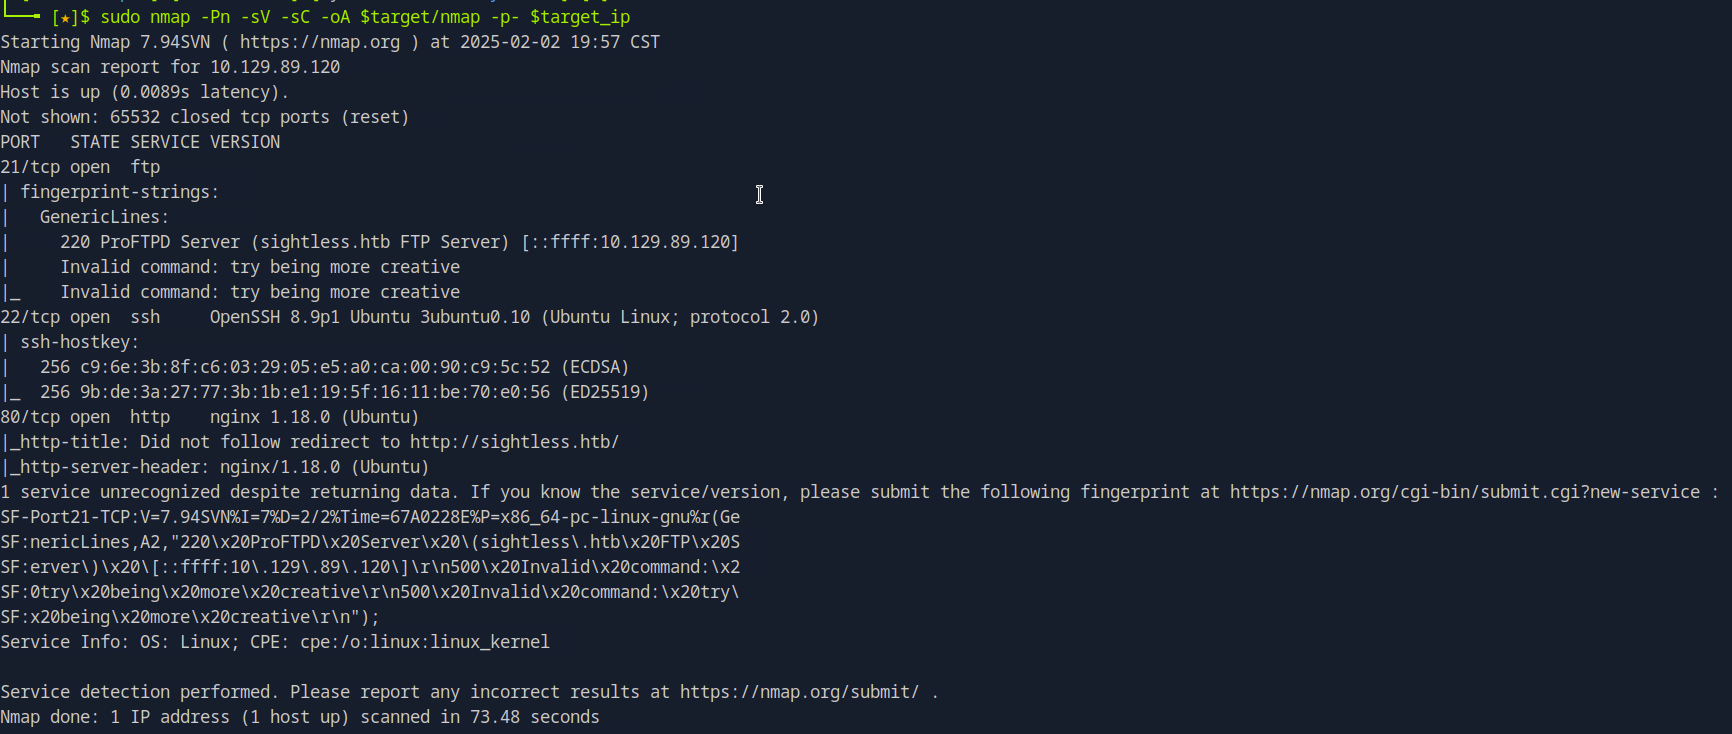Image resolution: width=1732 pixels, height=734 pixels.
Task: Click the fingerprint-strings label
Action: point(119,192)
